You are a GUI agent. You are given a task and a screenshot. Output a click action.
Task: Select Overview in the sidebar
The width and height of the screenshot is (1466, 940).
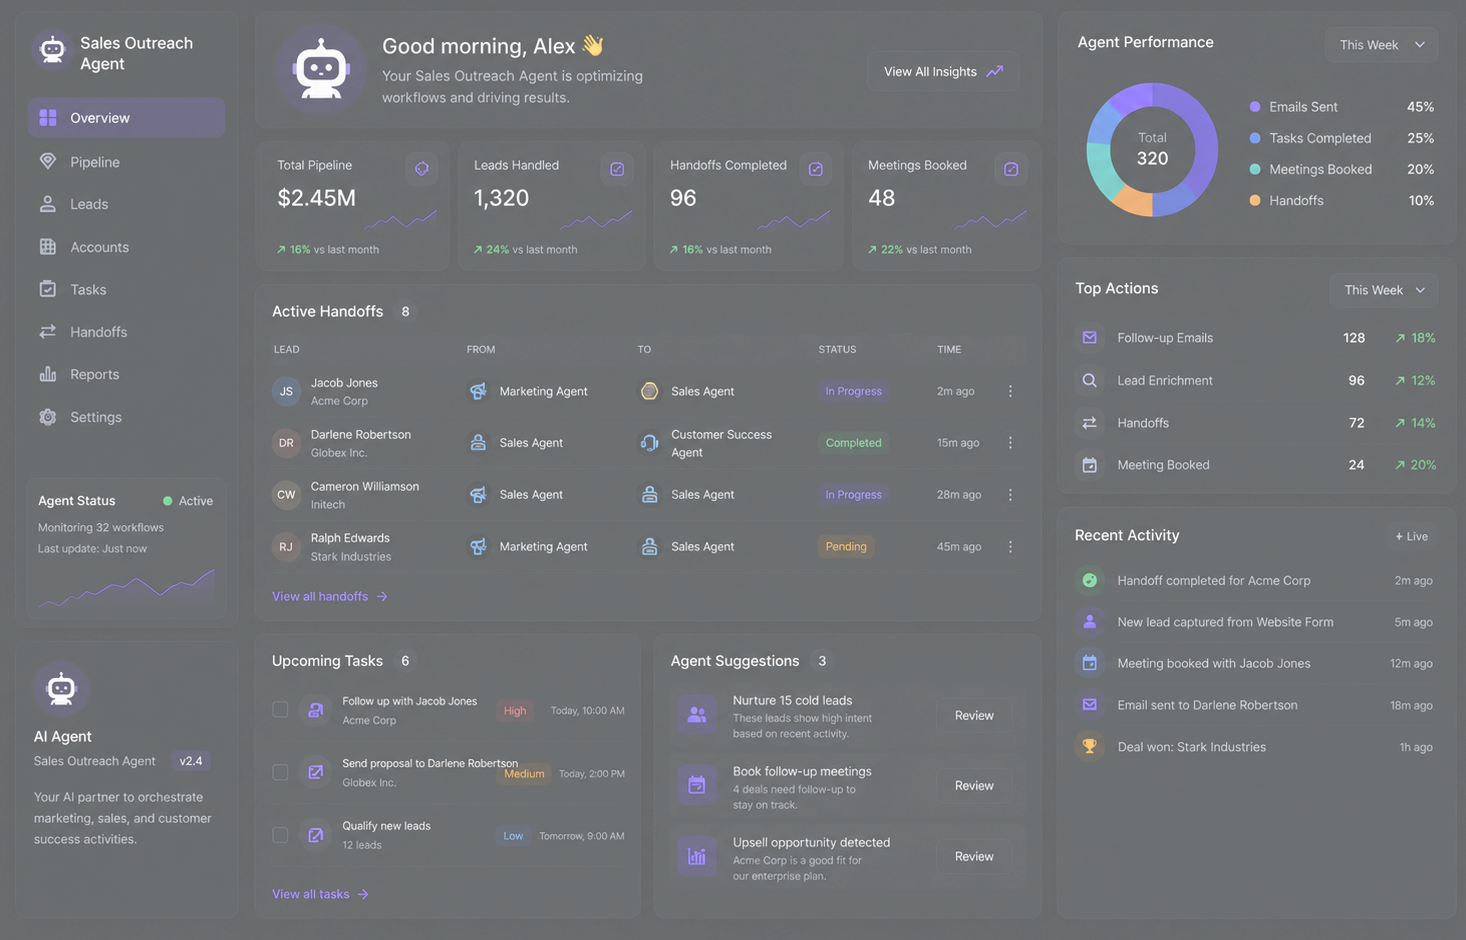[126, 118]
